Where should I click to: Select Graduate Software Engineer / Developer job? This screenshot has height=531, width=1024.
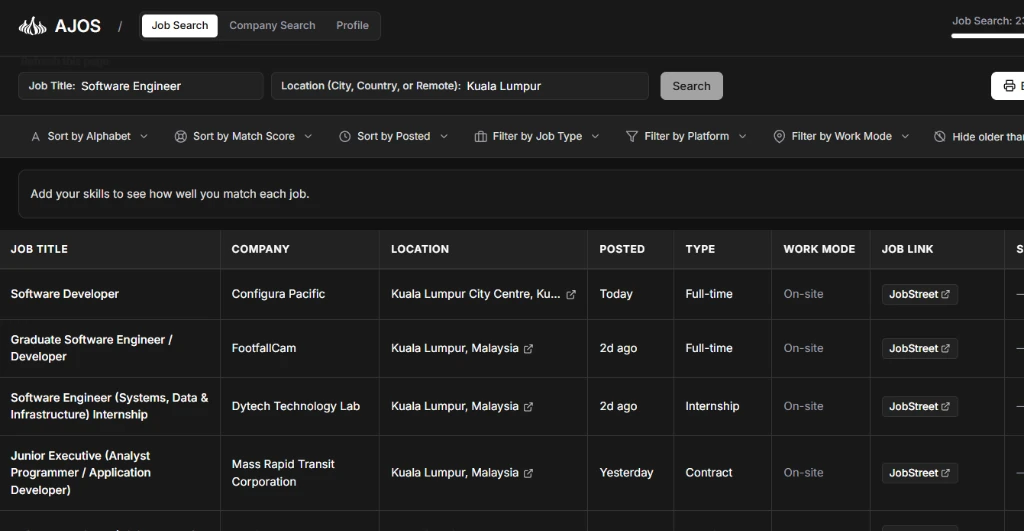click(91, 348)
